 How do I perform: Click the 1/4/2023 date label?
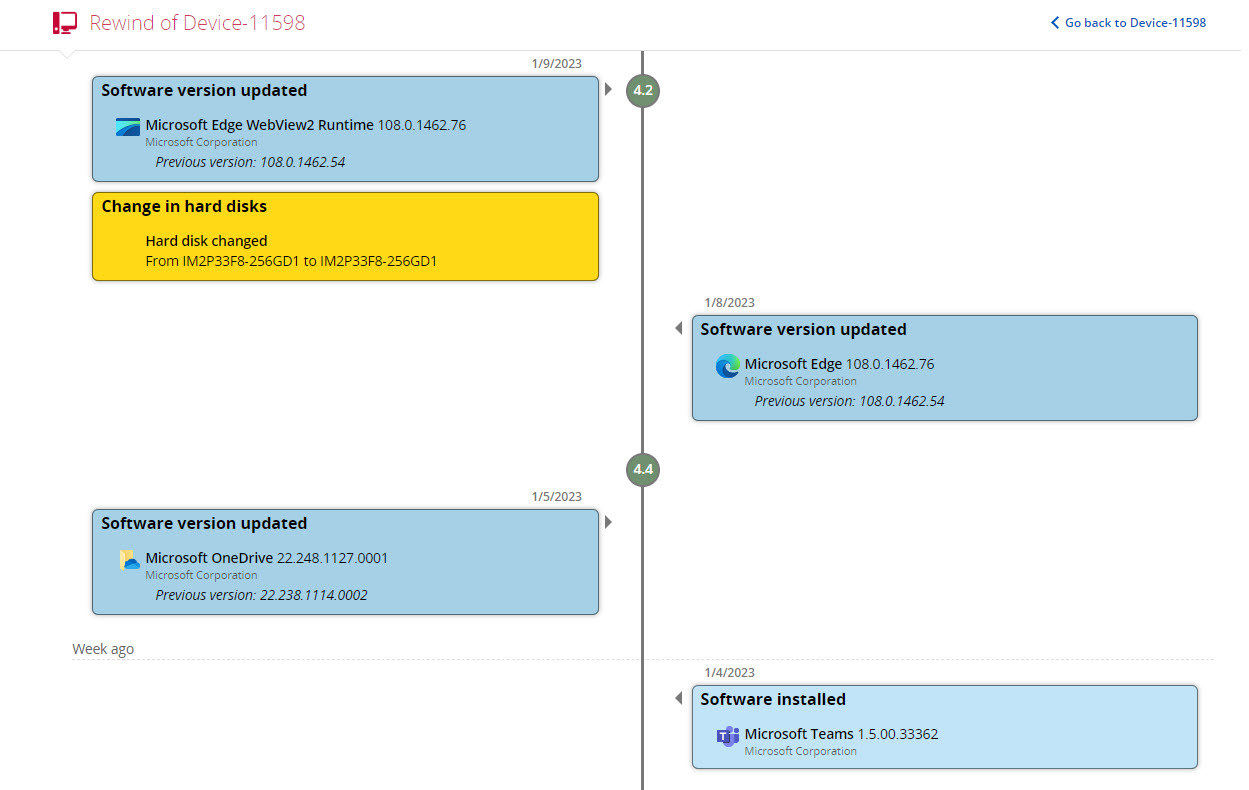(729, 673)
